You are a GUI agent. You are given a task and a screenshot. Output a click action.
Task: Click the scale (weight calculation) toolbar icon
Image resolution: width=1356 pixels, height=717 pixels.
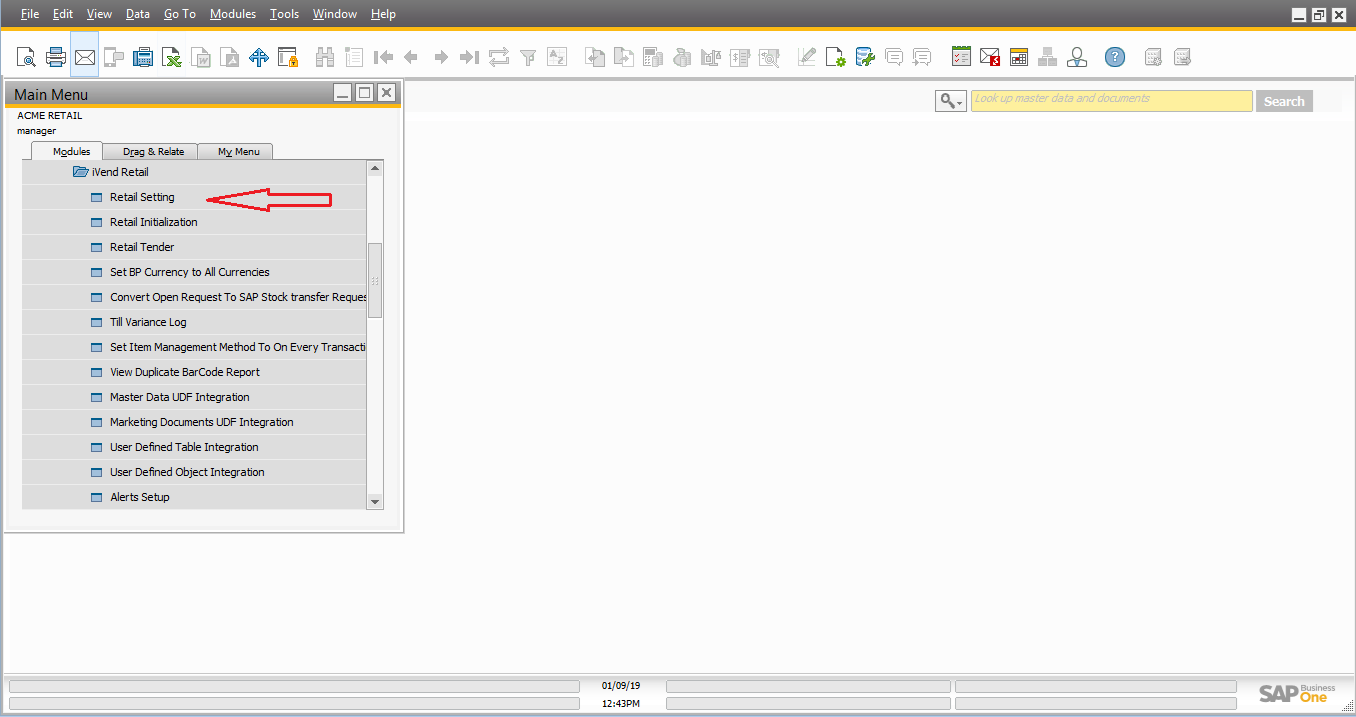(711, 57)
